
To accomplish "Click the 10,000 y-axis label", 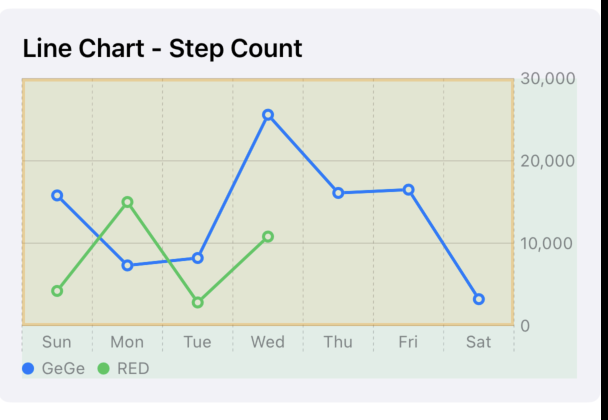I will click(x=547, y=244).
